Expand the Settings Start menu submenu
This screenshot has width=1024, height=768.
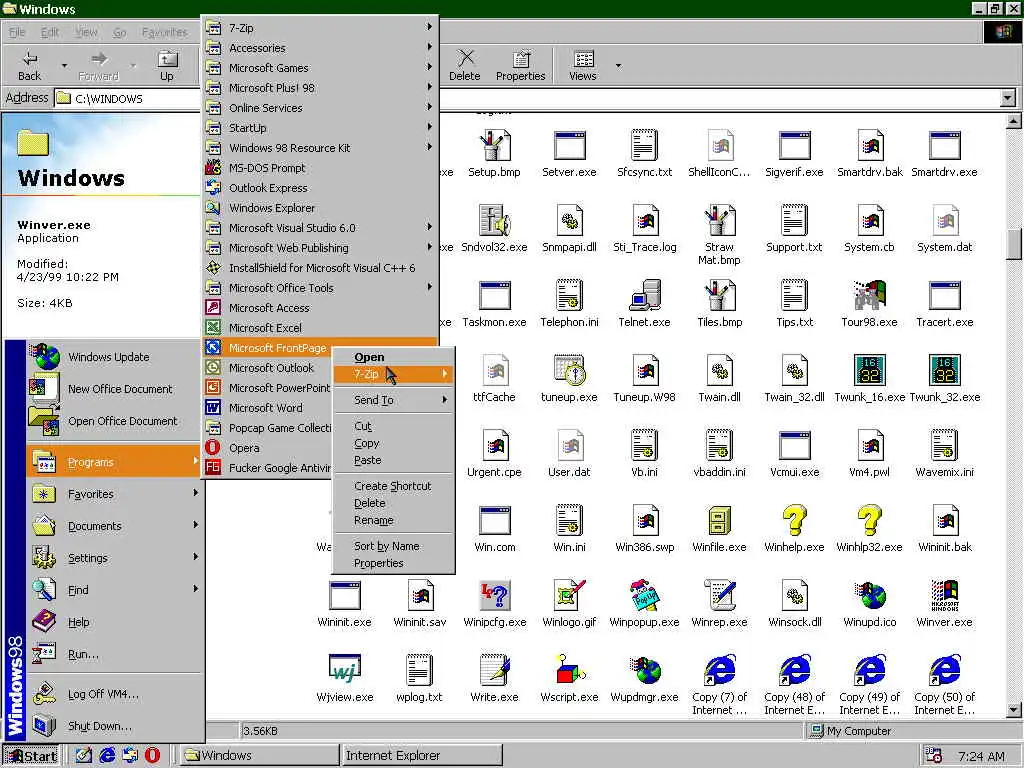(115, 558)
